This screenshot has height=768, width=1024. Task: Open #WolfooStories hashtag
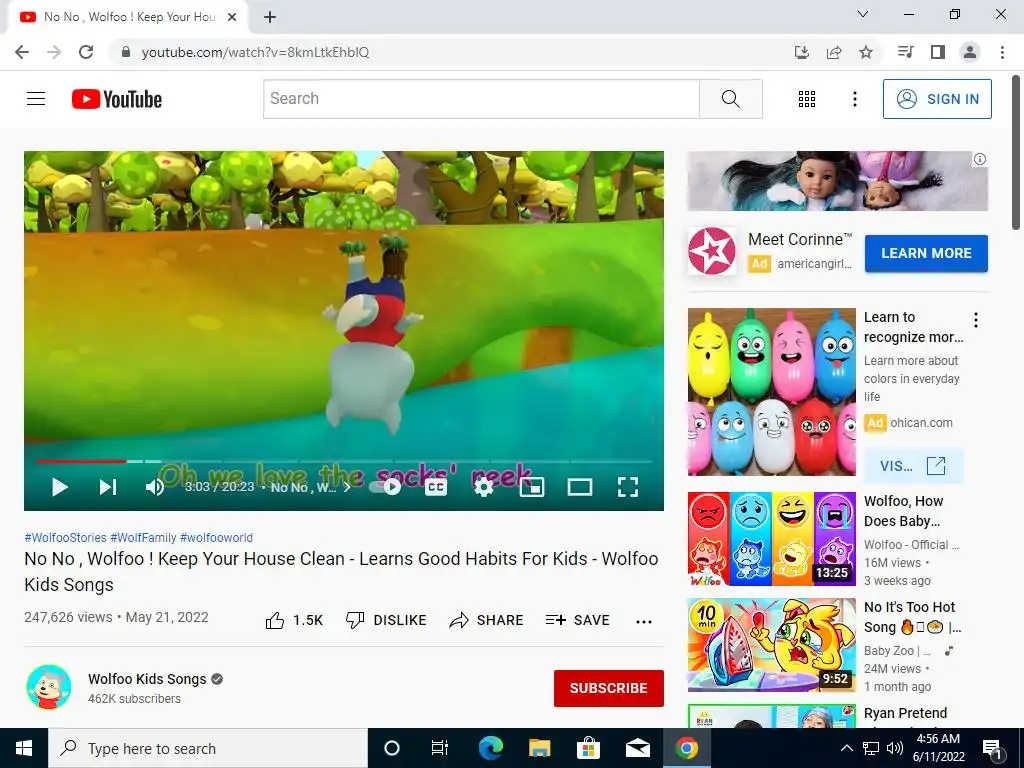pos(65,537)
